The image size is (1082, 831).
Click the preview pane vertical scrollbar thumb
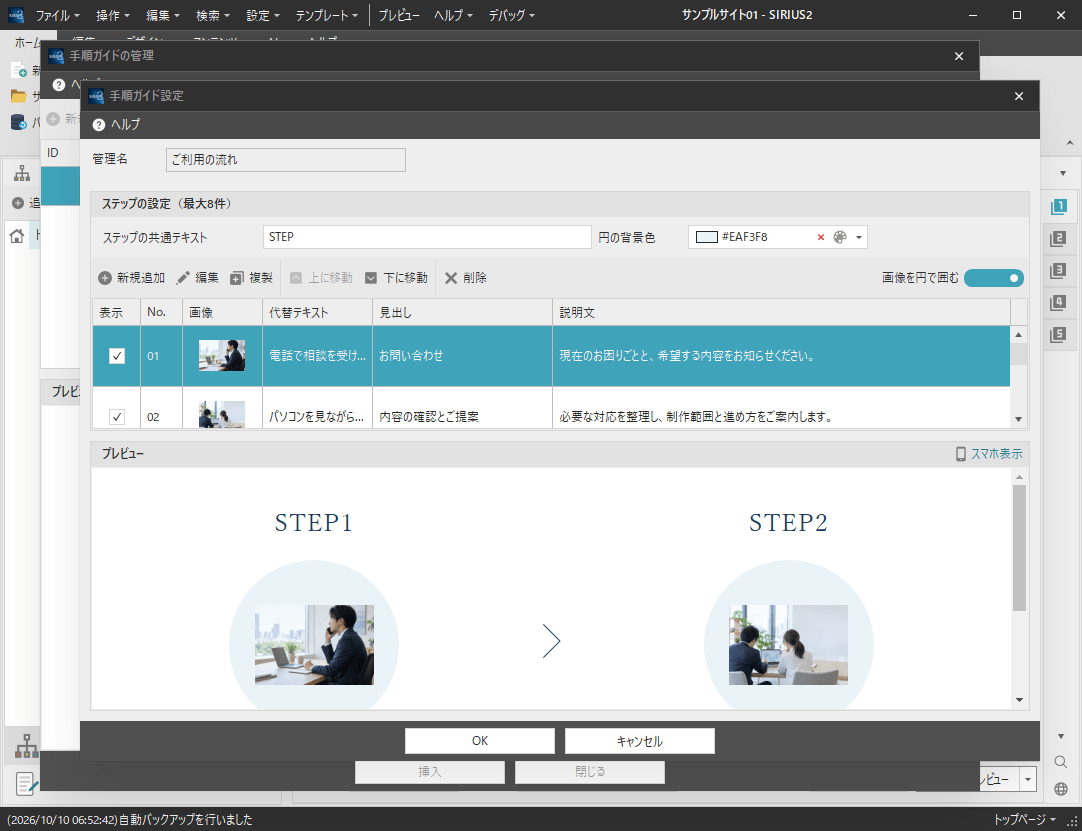[x=1019, y=547]
